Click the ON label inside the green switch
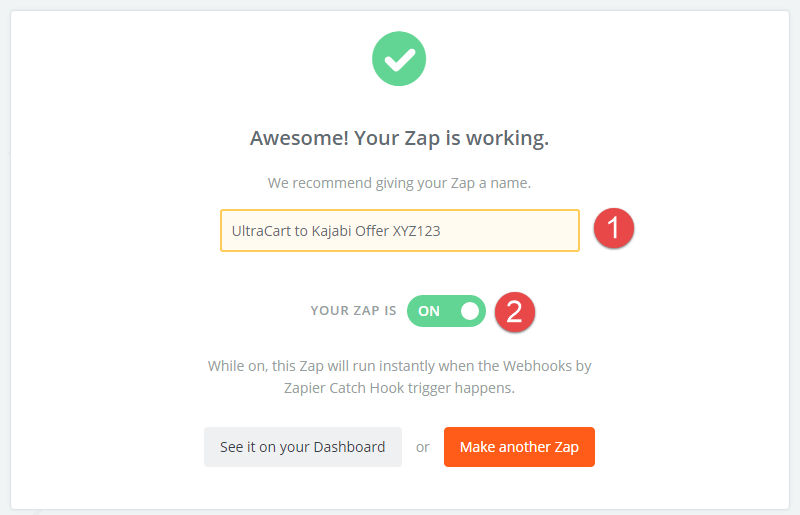Screen dimensions: 800x515 click(429, 311)
